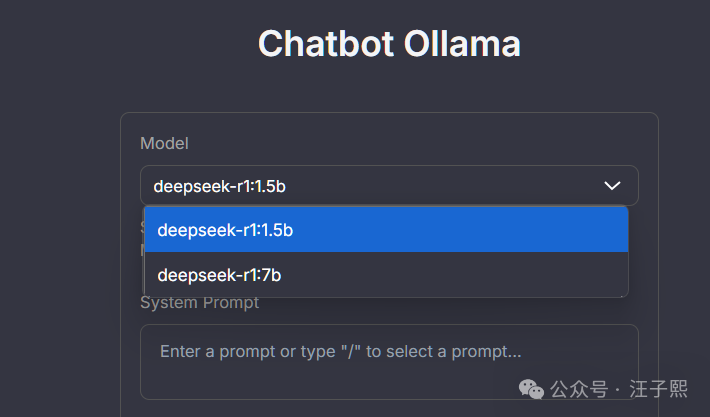Click the selected model name in the Model field
Screen dimensions: 710x417
226,186
